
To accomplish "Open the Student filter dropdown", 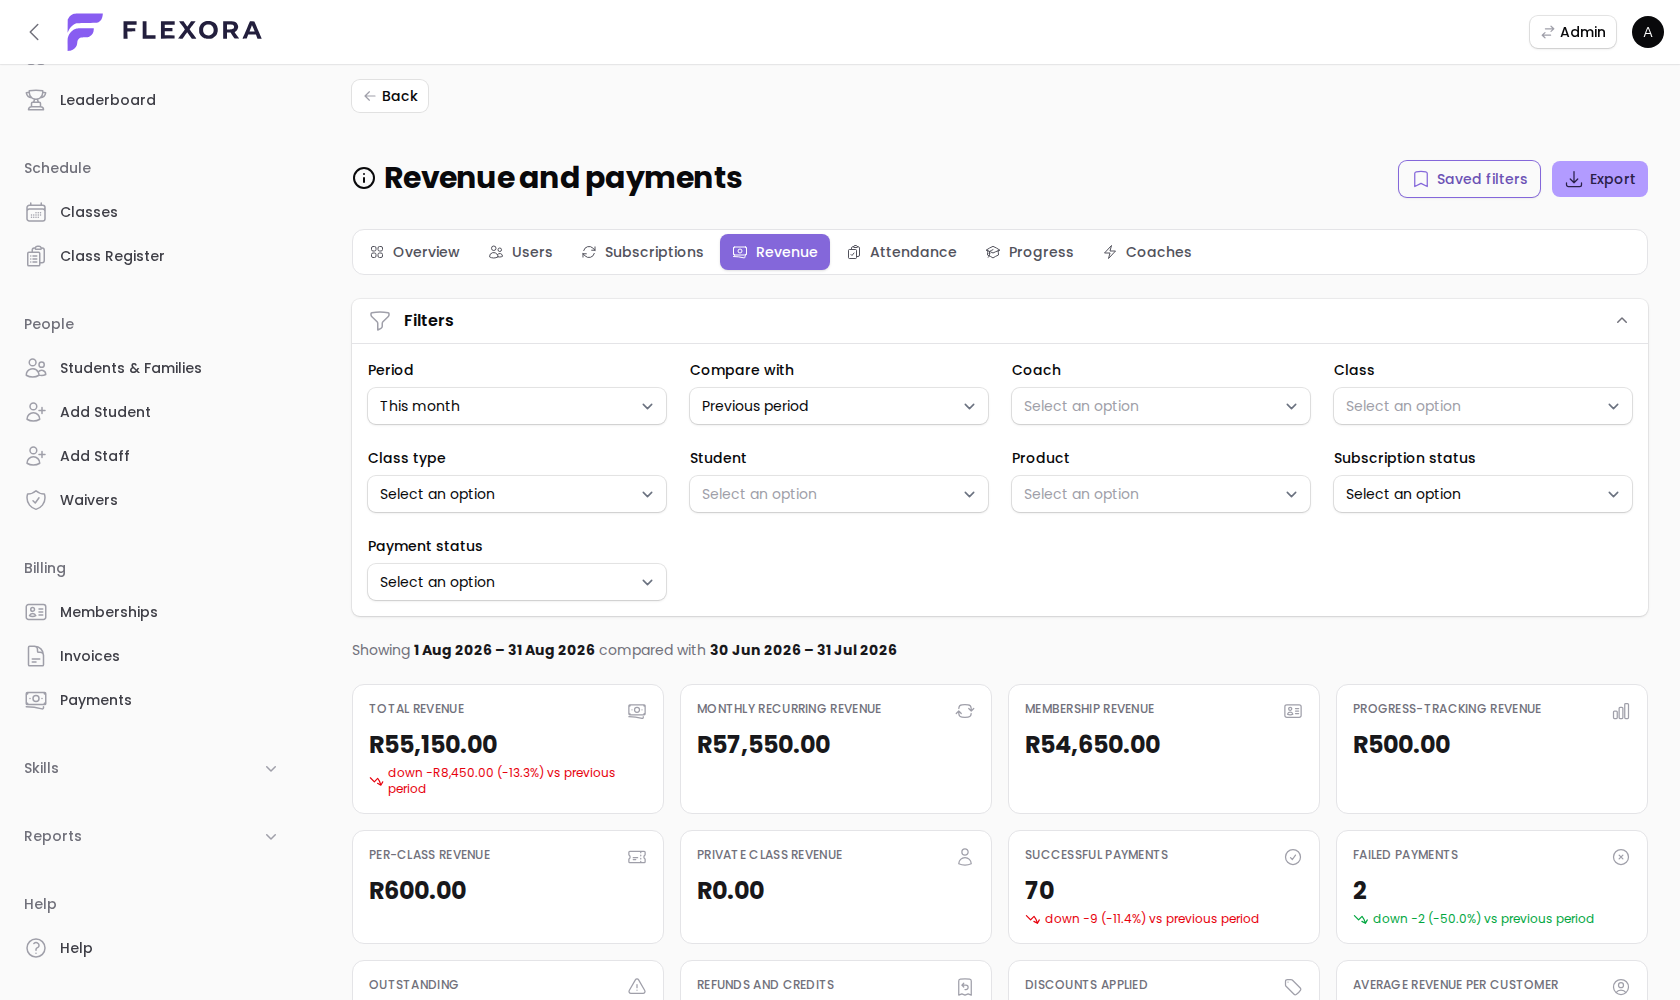I will (x=839, y=494).
